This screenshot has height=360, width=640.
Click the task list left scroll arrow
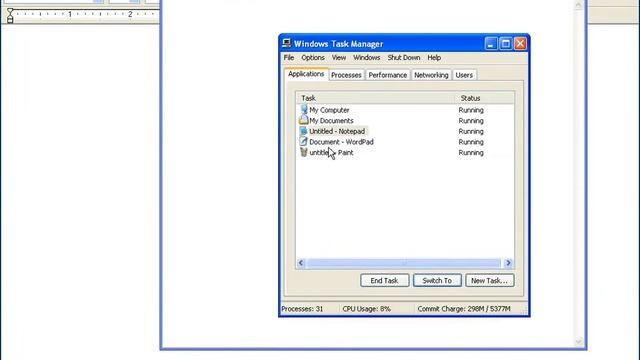(301, 263)
